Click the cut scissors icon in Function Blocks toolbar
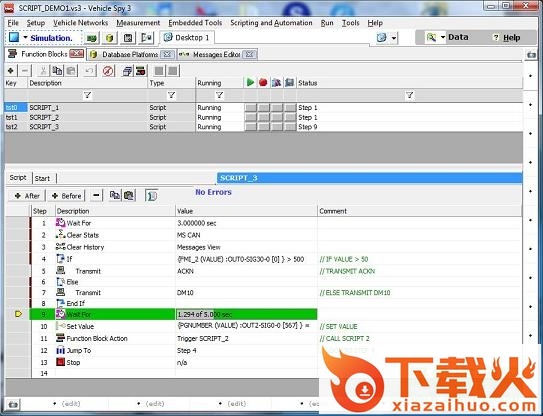 pyautogui.click(x=43, y=71)
